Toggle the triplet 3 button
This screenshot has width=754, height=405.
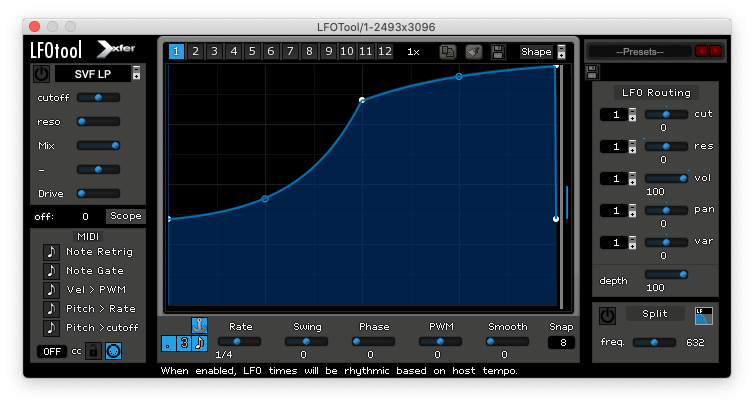pyautogui.click(x=184, y=343)
